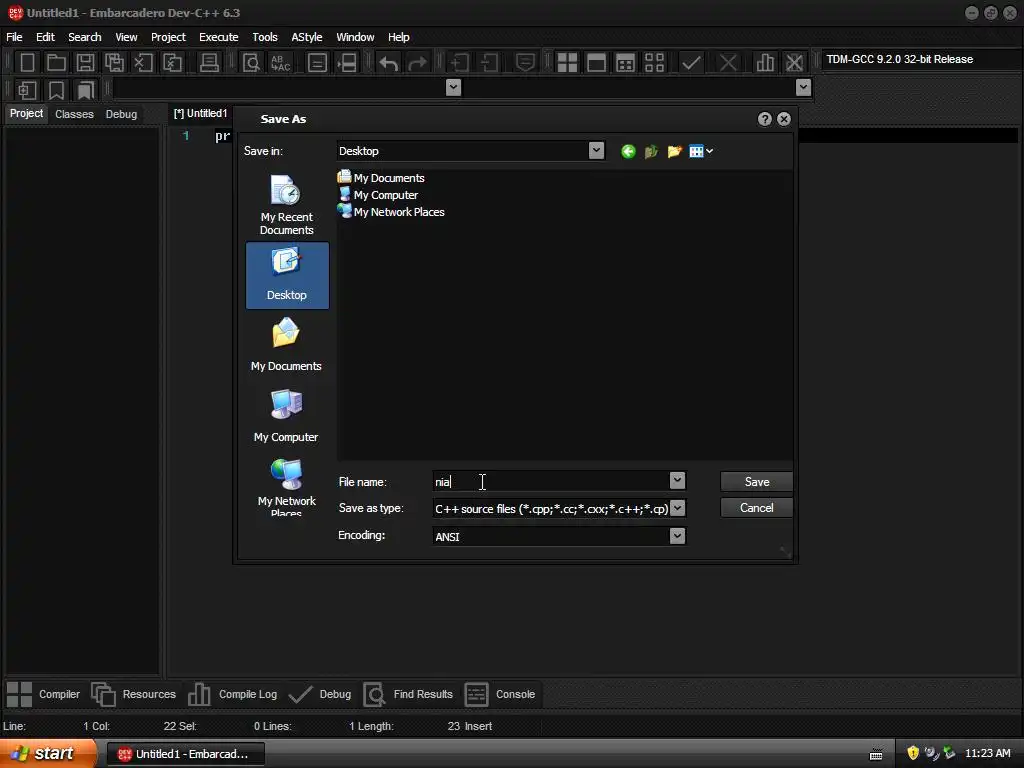Viewport: 1024px width, 768px height.
Task: Click the Open file toolbar icon
Action: [x=56, y=63]
